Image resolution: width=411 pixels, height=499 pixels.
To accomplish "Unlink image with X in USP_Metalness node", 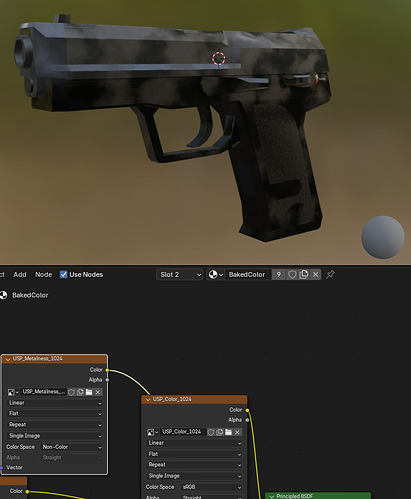I will 98,392.
